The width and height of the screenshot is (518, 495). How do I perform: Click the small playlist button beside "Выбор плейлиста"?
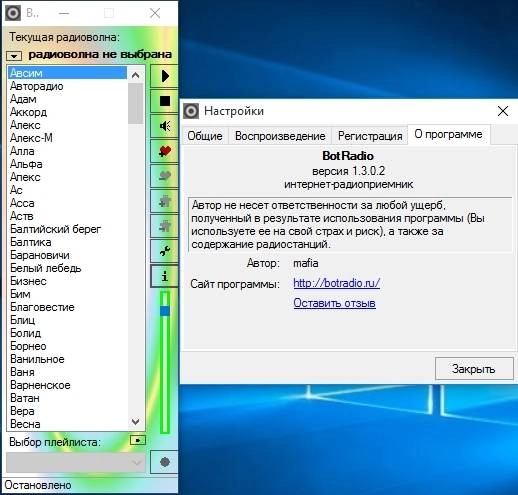138,440
